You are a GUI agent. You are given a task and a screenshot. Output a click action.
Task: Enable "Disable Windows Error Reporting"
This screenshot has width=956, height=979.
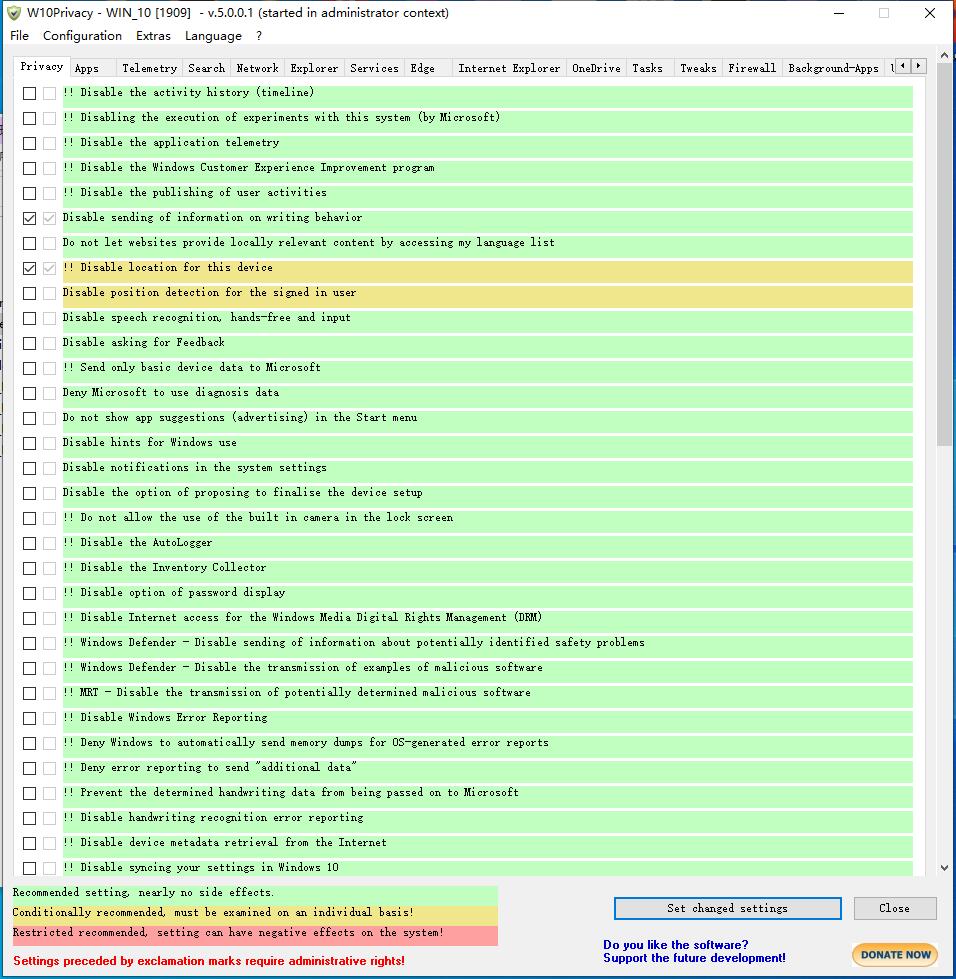[x=28, y=717]
